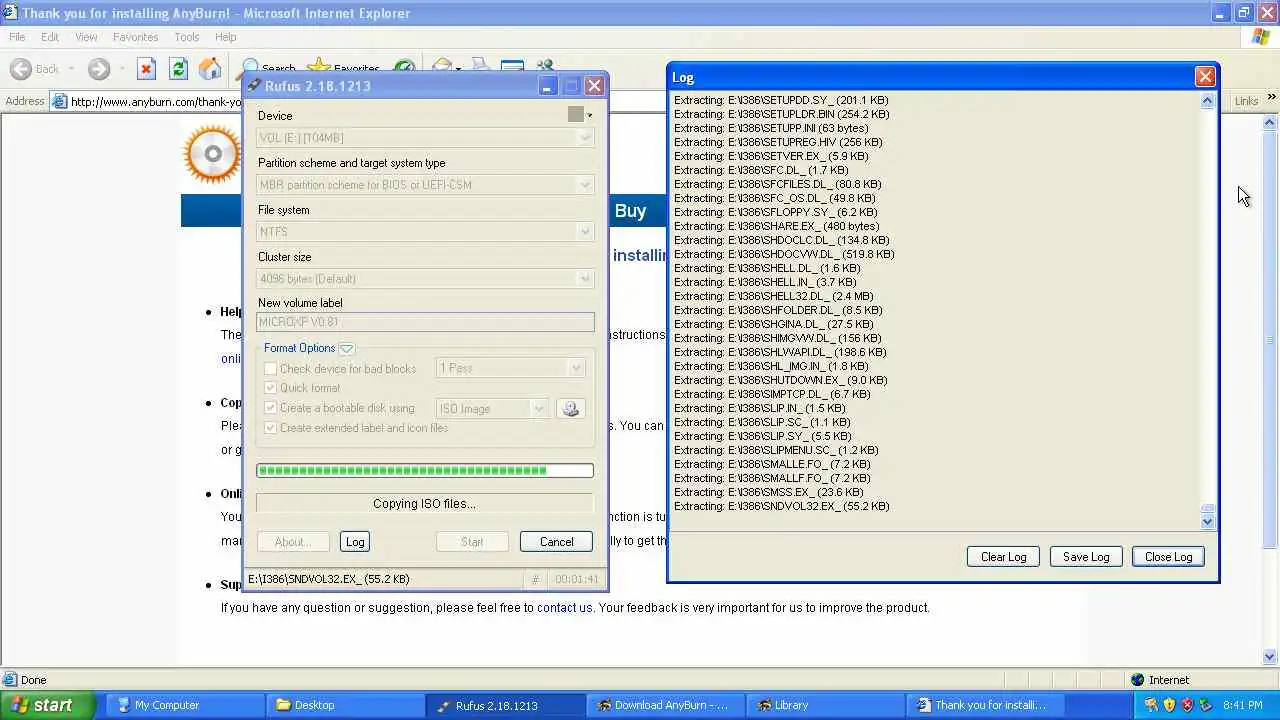Click the Save Log button

tap(1086, 557)
